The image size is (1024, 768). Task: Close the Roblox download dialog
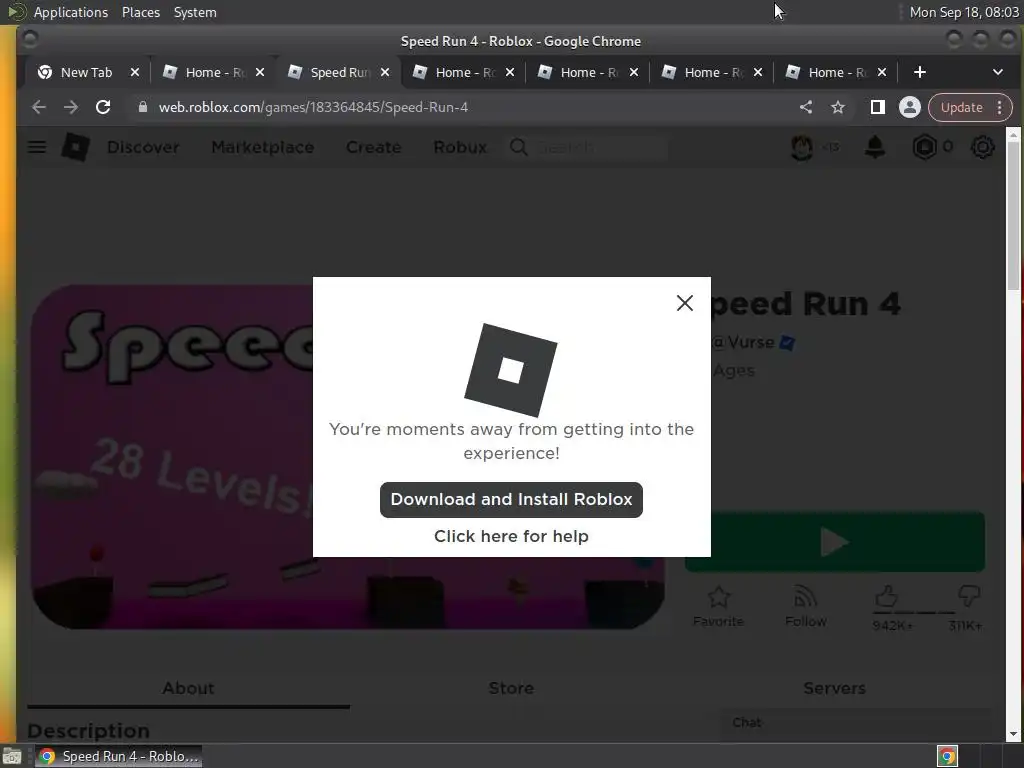click(684, 303)
